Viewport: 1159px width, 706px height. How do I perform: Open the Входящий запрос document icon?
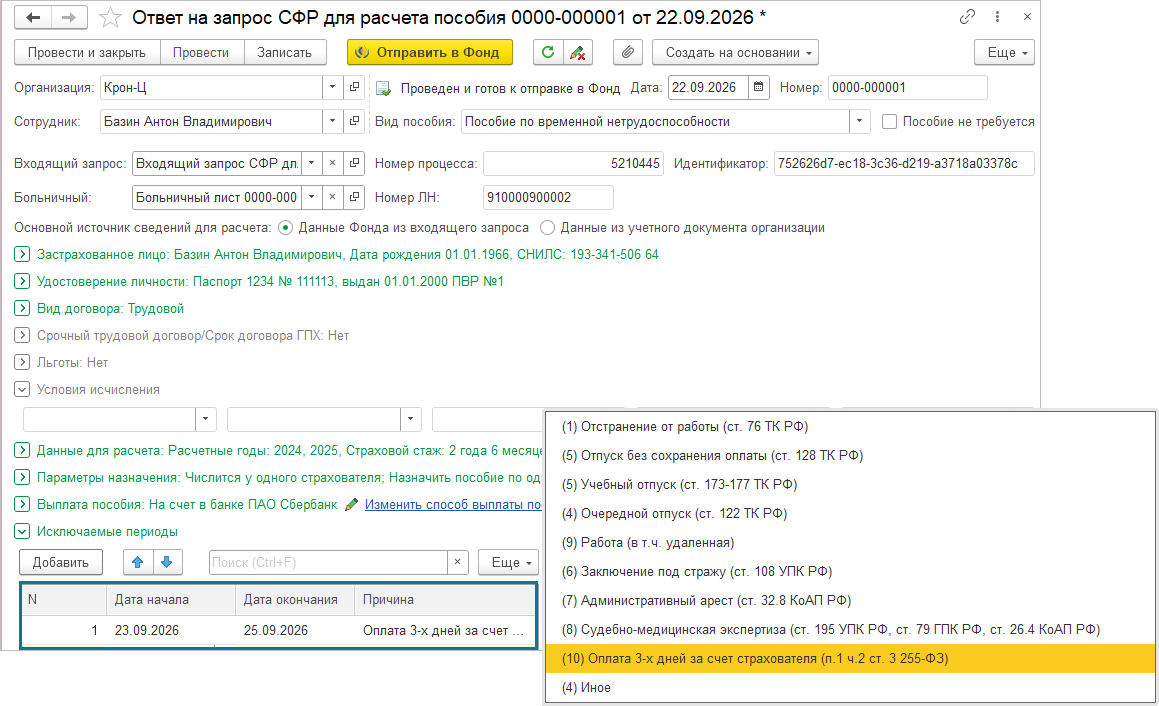pyautogui.click(x=355, y=163)
